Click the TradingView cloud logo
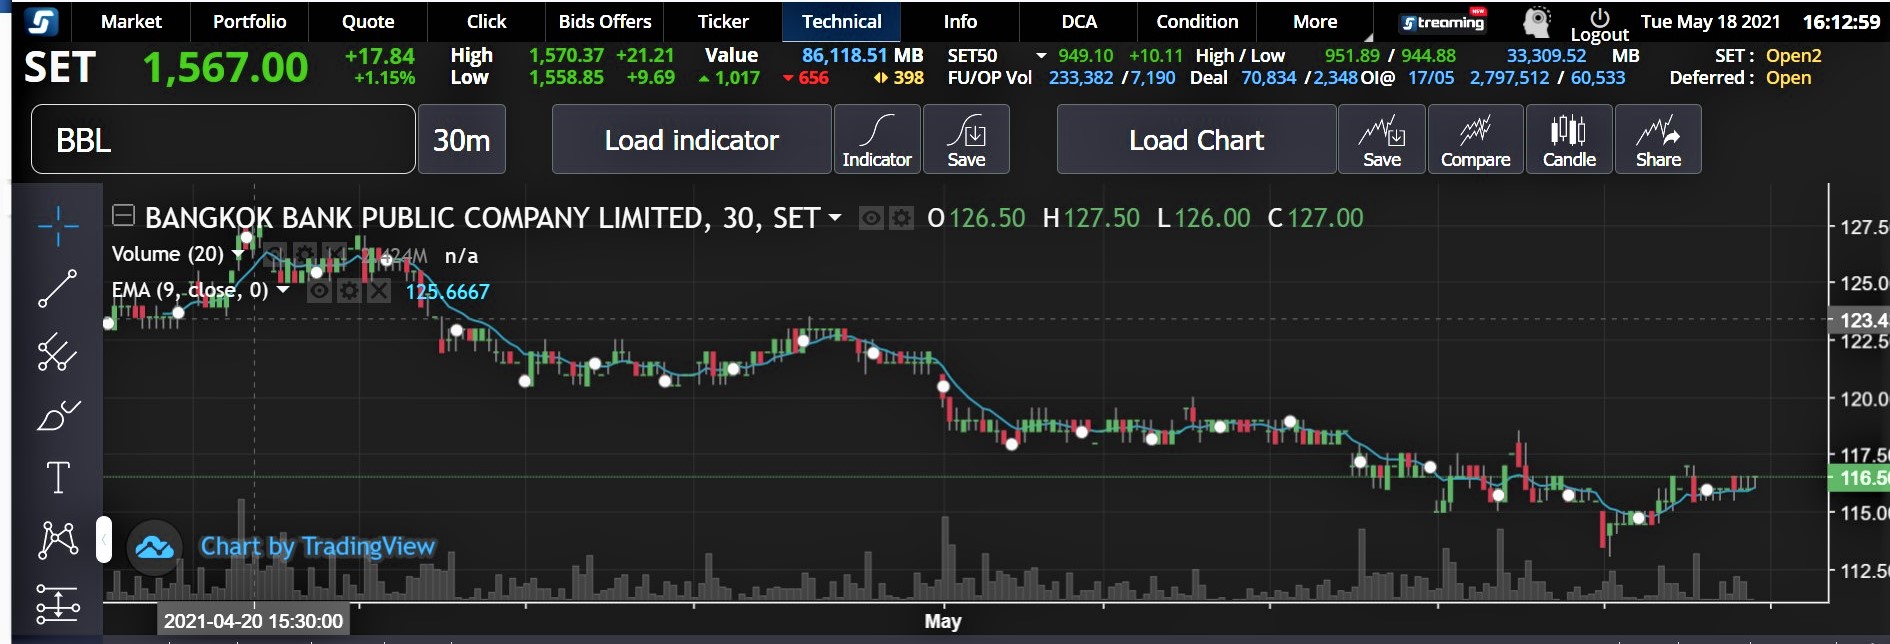Screen dimensions: 1890x644 point(154,547)
